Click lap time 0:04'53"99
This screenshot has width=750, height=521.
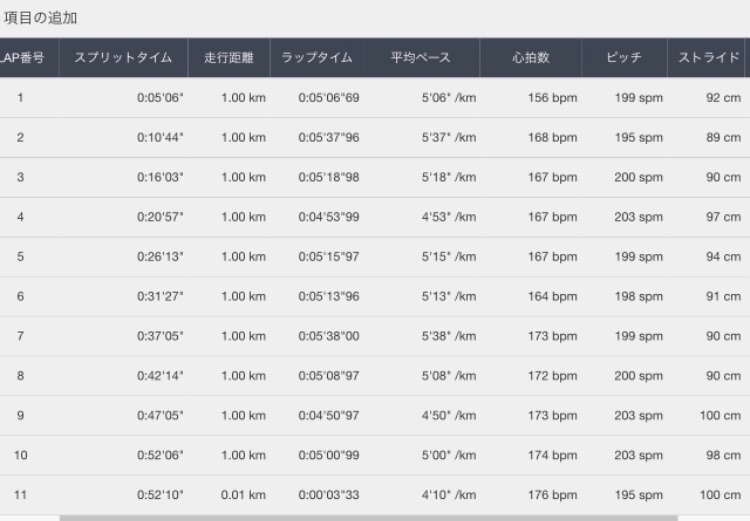click(x=329, y=217)
